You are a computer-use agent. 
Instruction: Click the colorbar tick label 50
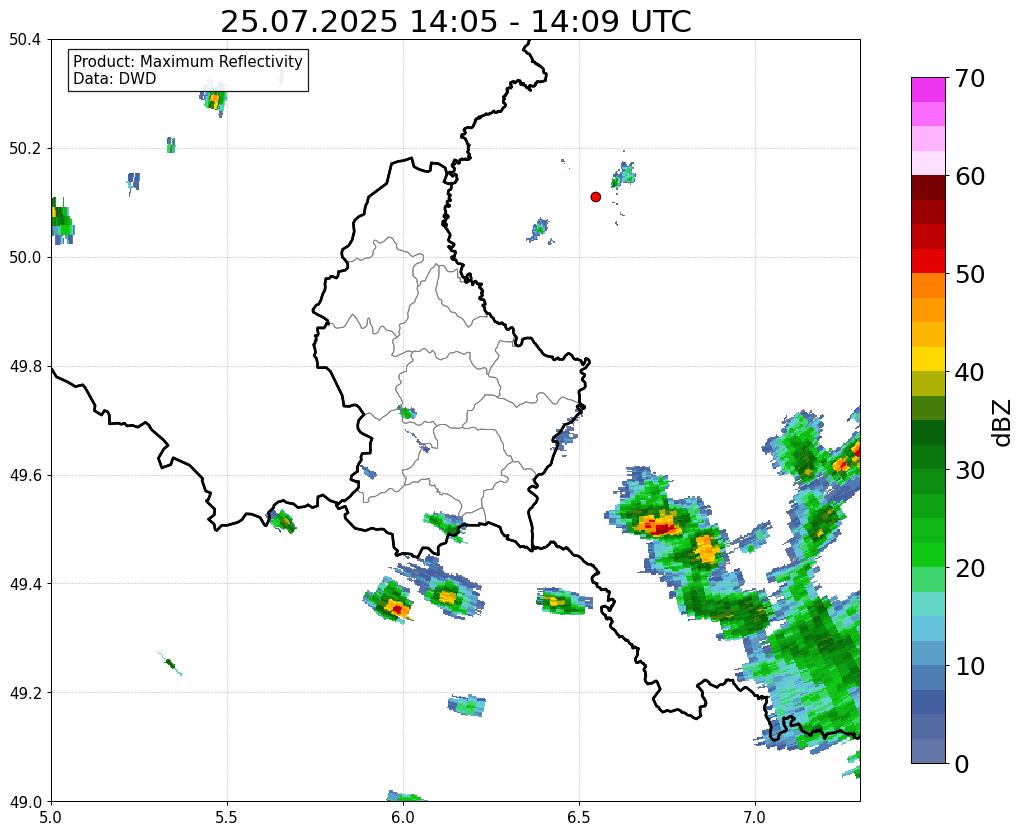970,274
